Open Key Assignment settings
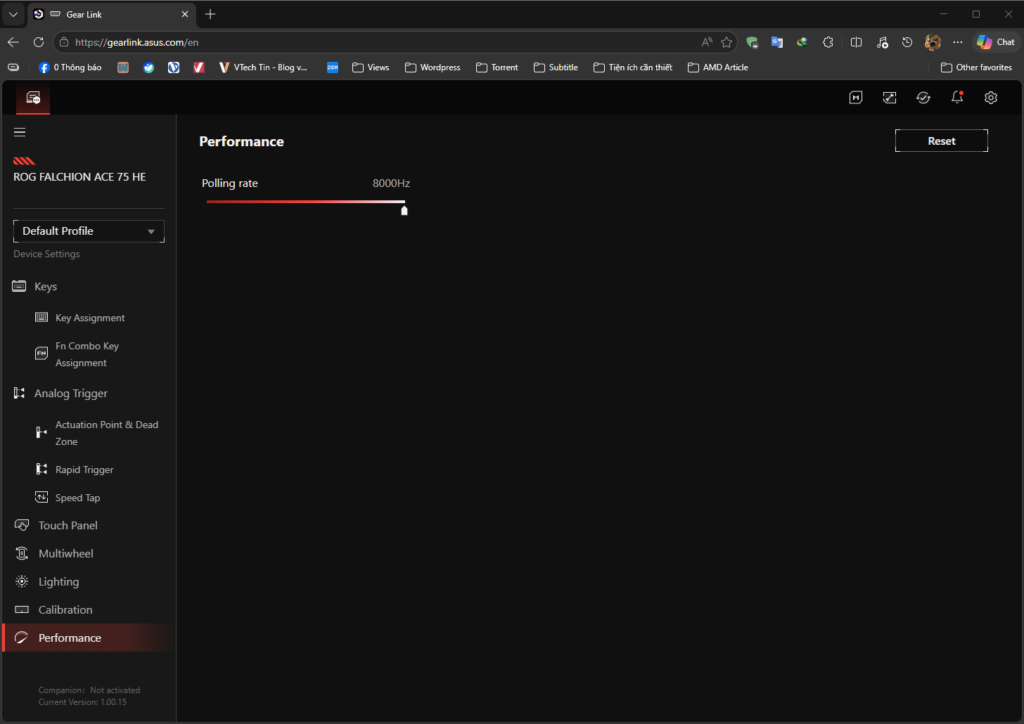The image size is (1024, 724). coord(90,318)
